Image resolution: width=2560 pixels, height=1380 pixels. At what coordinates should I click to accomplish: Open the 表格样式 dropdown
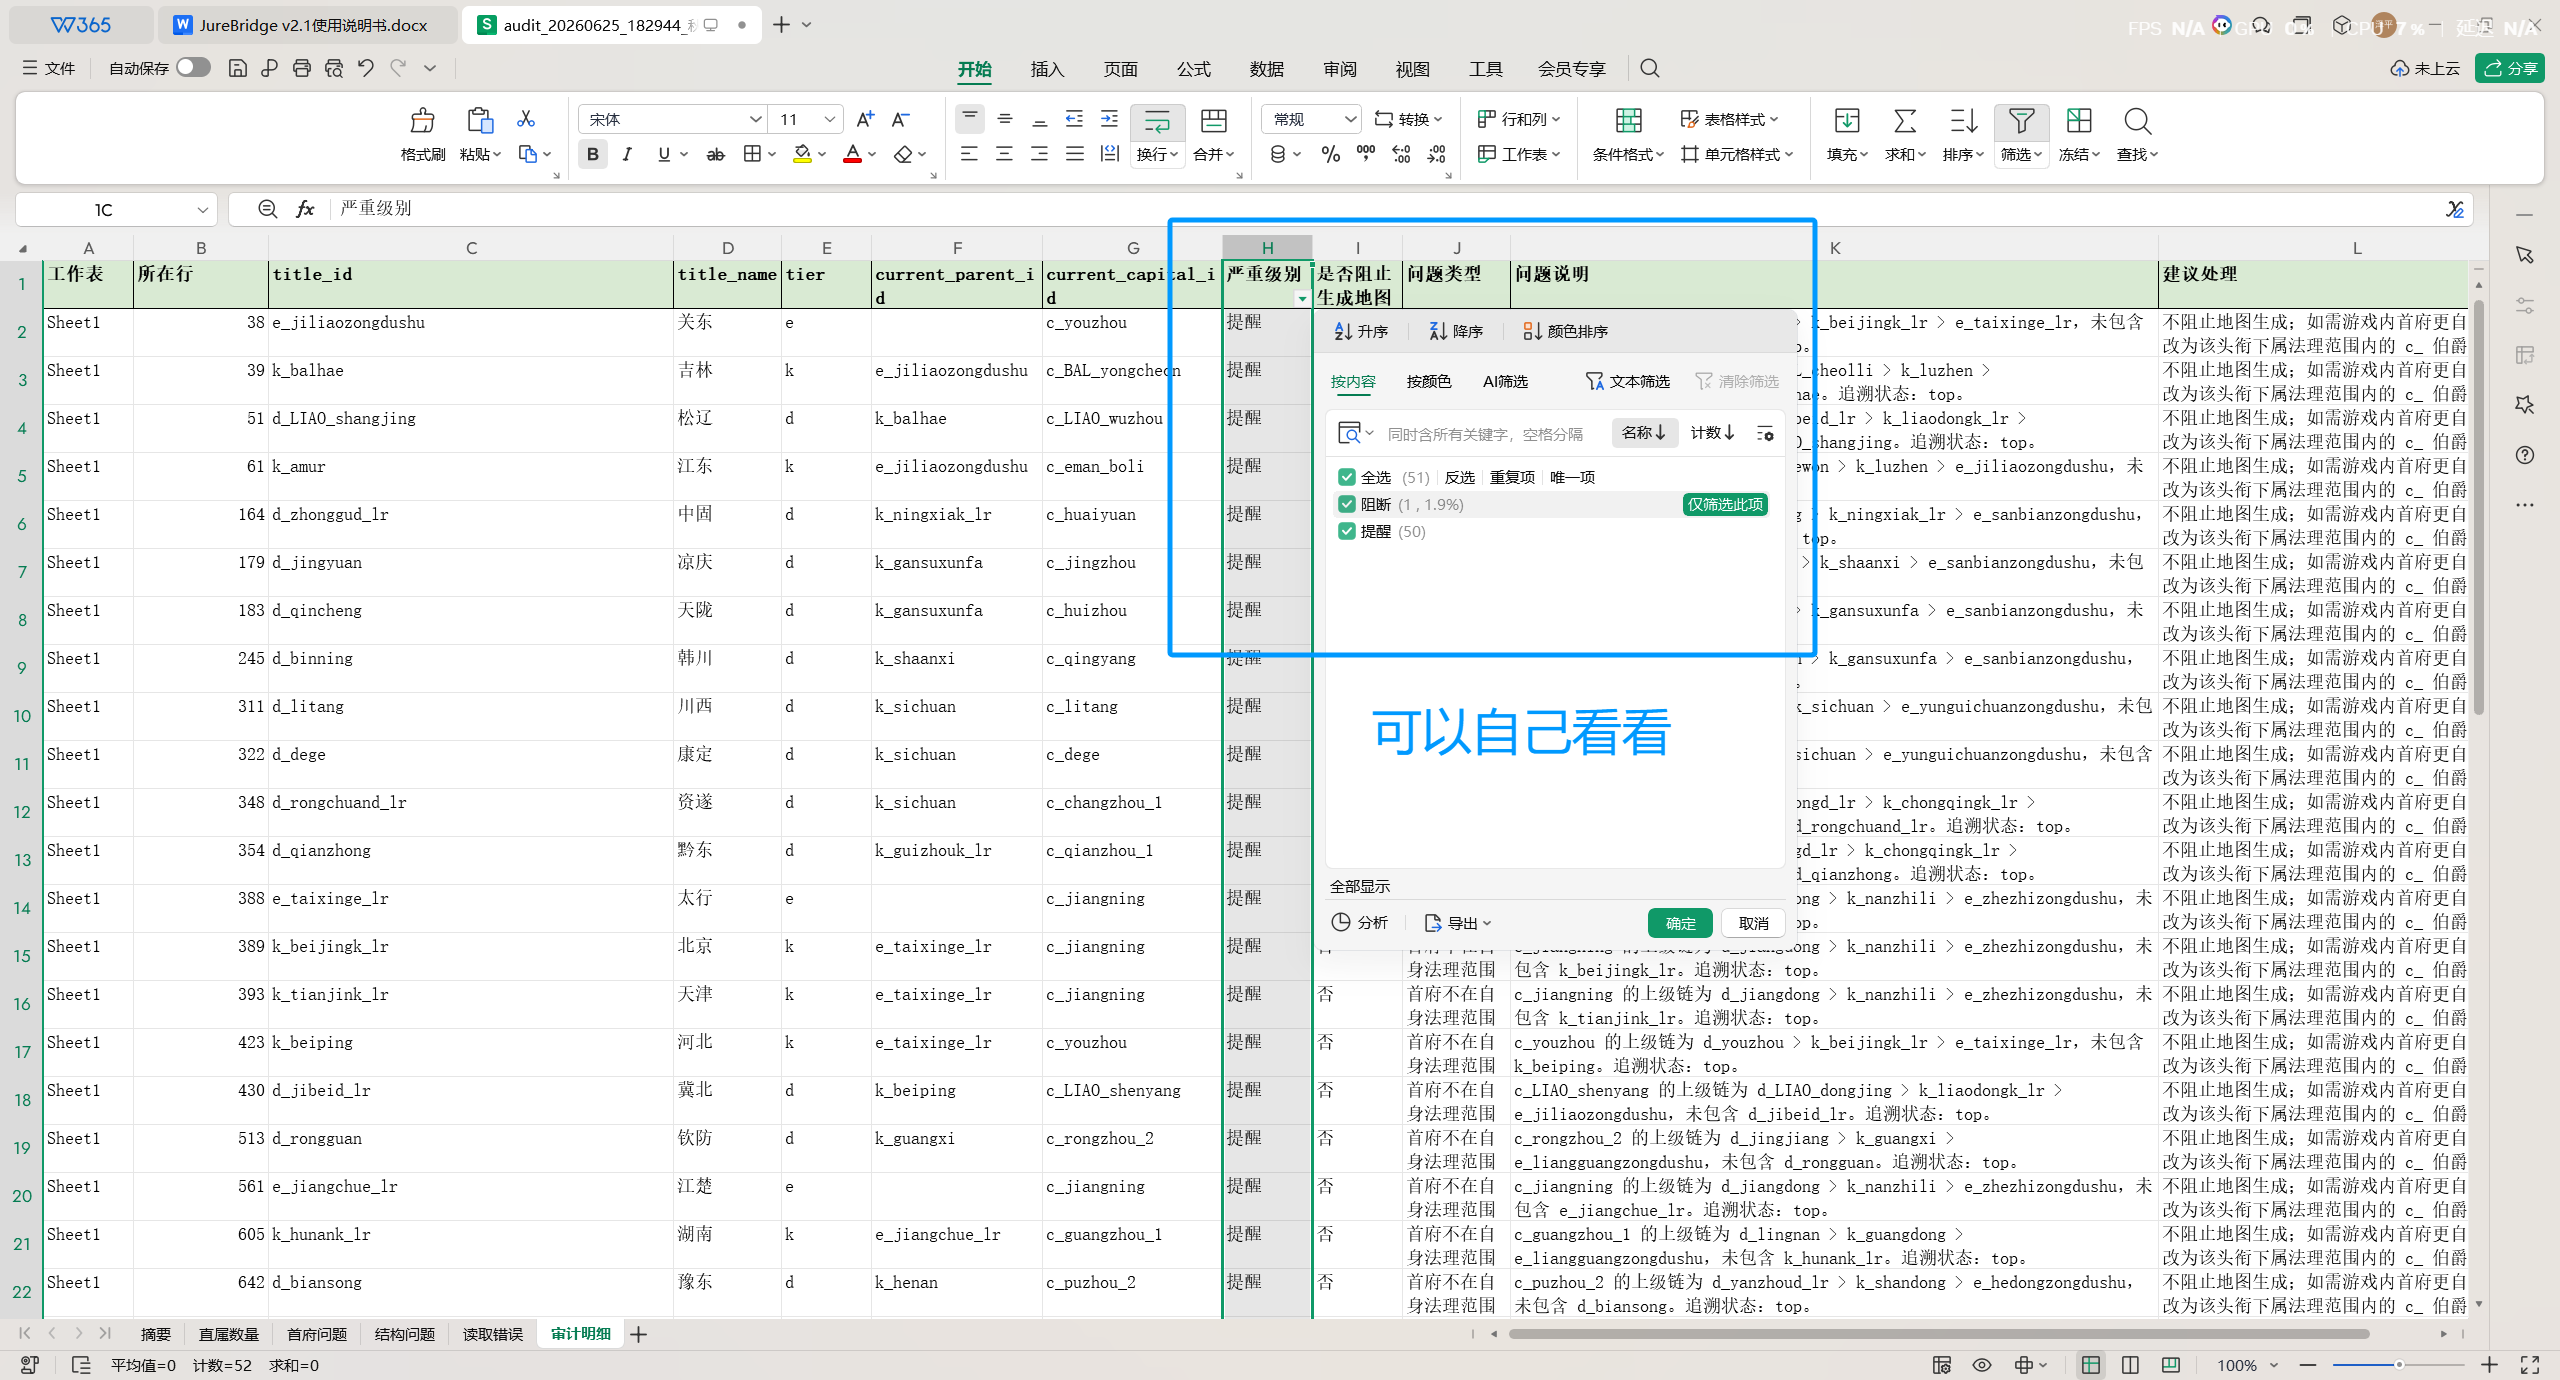pos(1730,119)
